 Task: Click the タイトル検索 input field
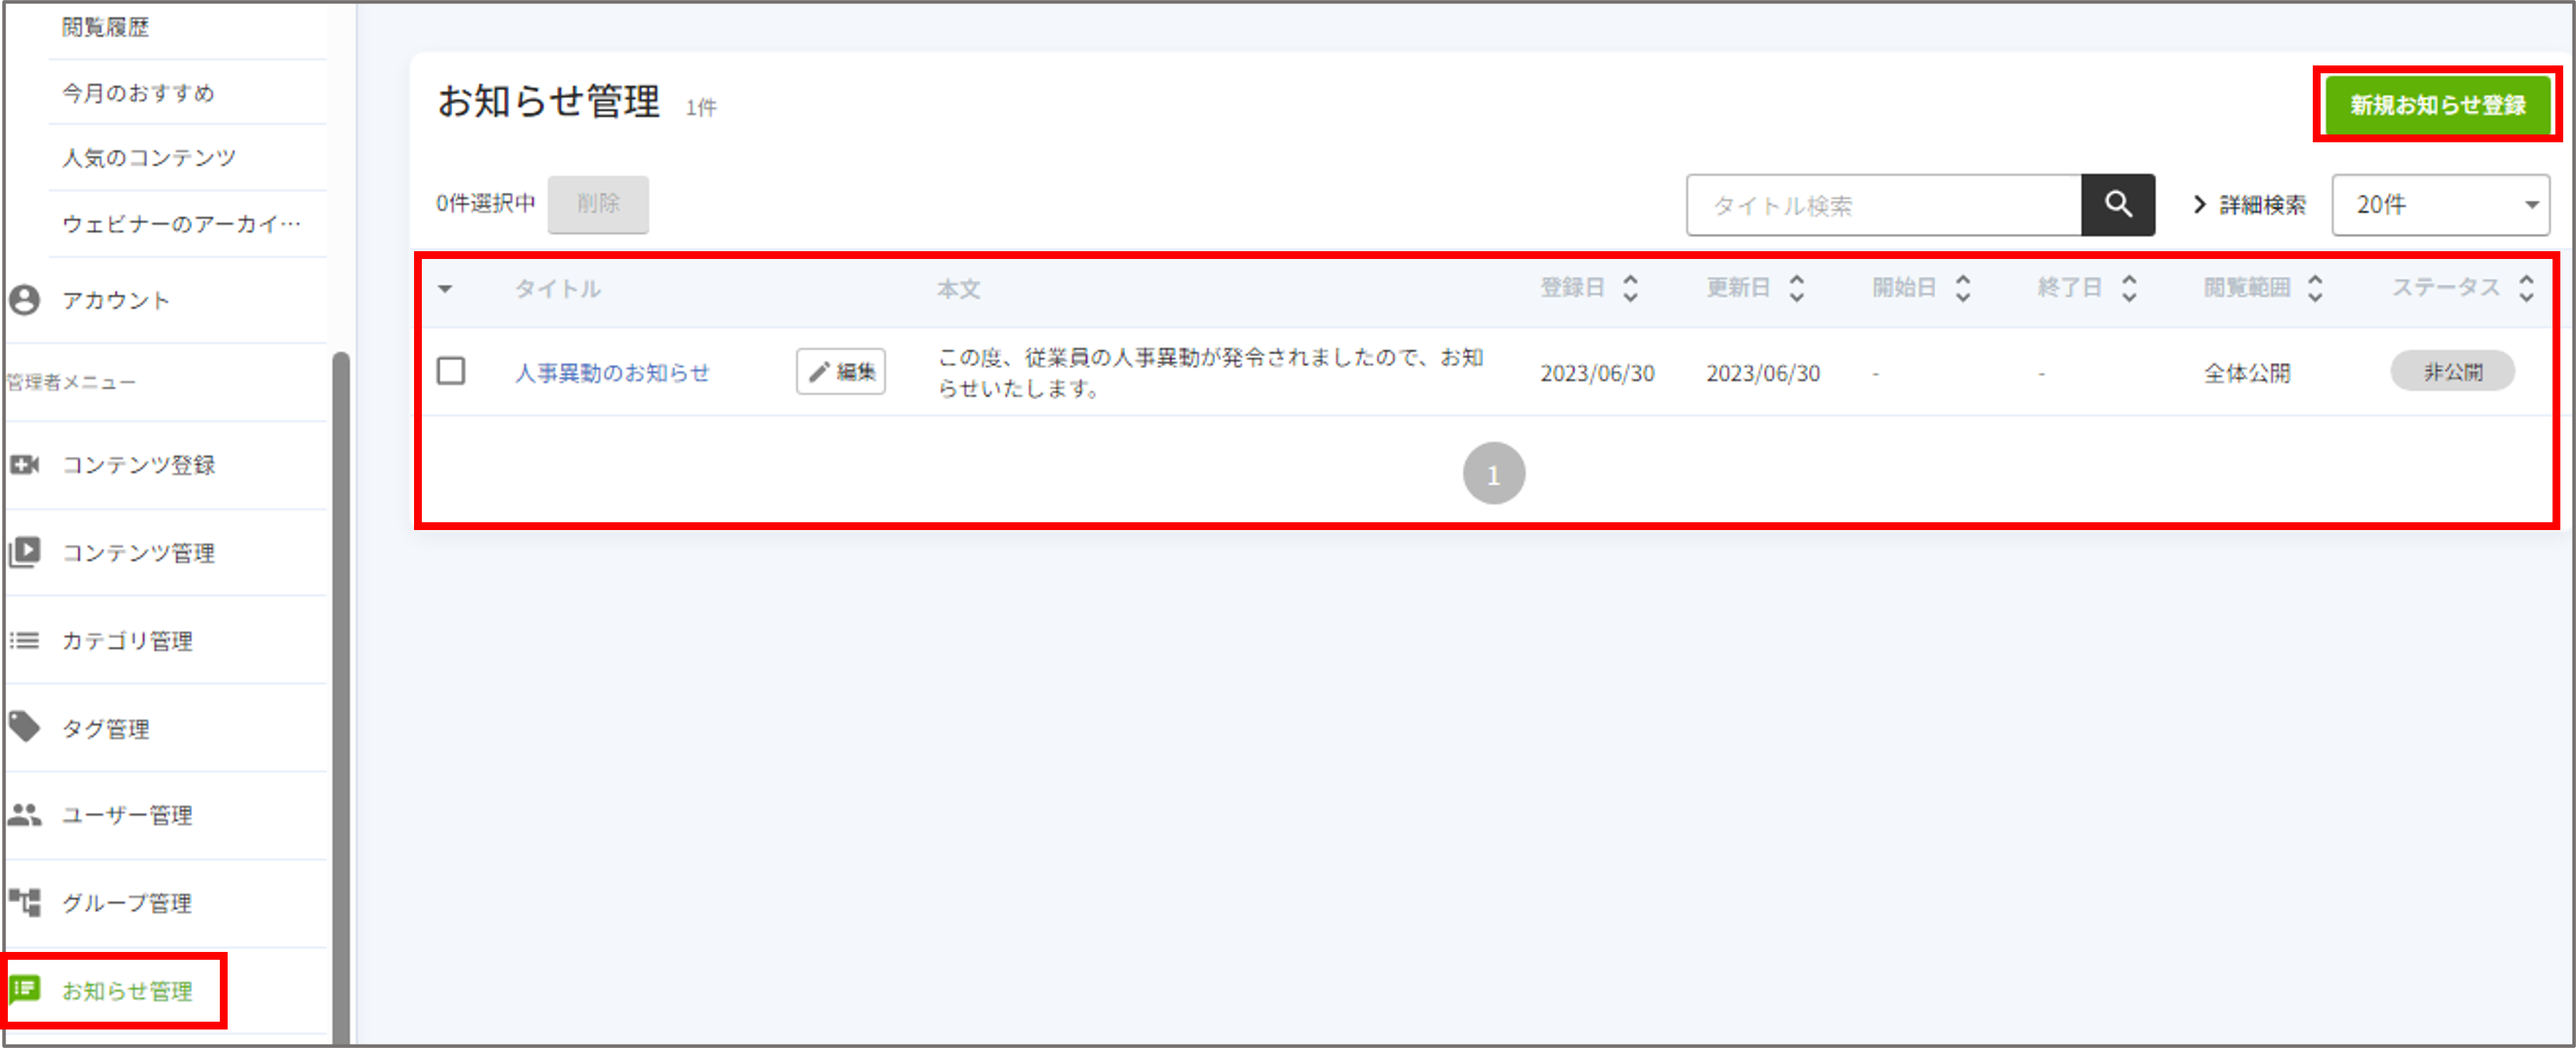(x=1884, y=205)
